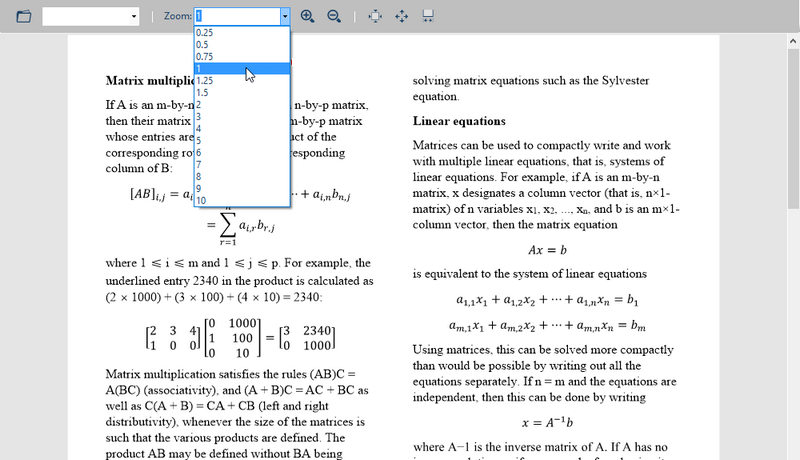Choose zoom level 7 from list
The width and height of the screenshot is (800, 460).
[x=242, y=164]
